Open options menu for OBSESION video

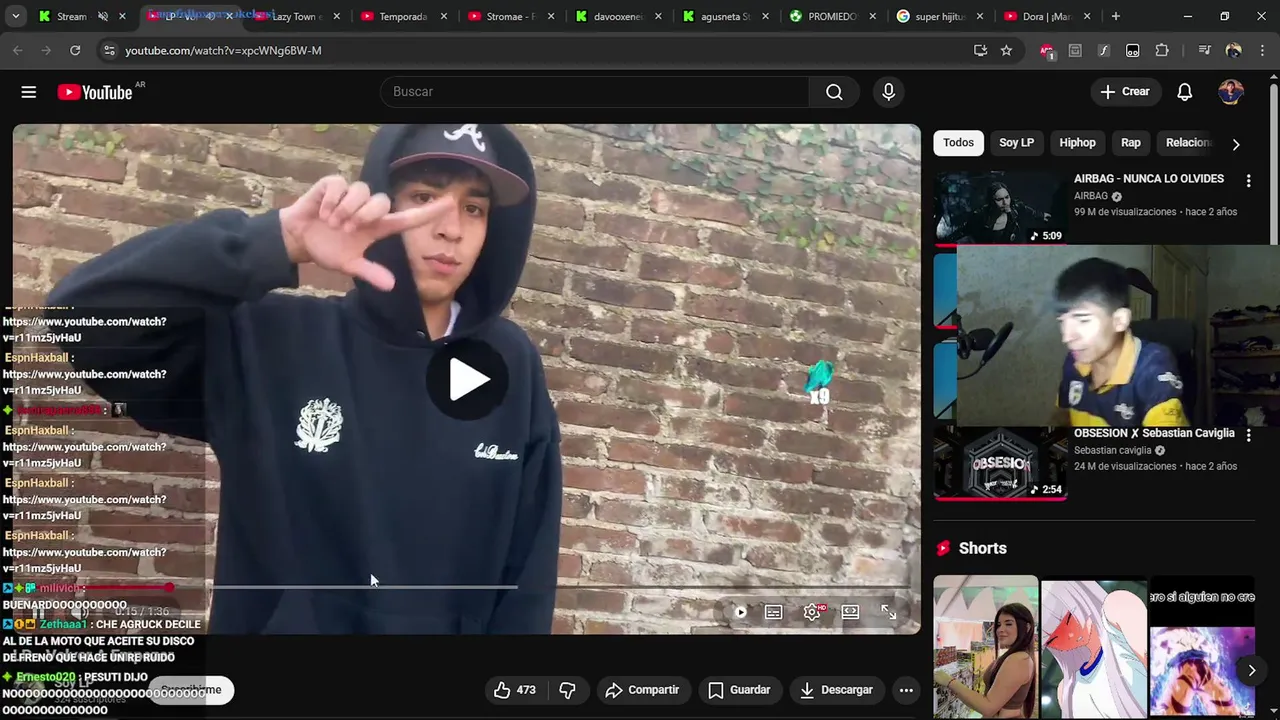click(x=1248, y=435)
